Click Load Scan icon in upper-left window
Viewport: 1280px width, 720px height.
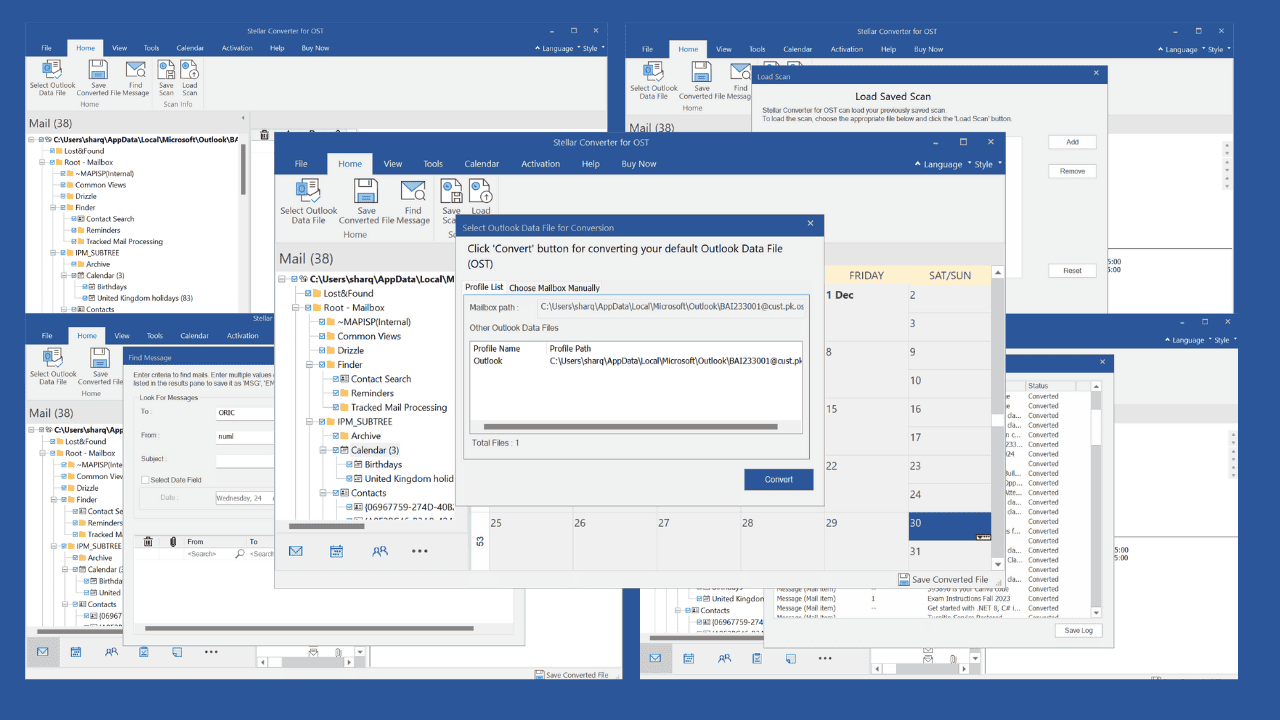(x=189, y=70)
